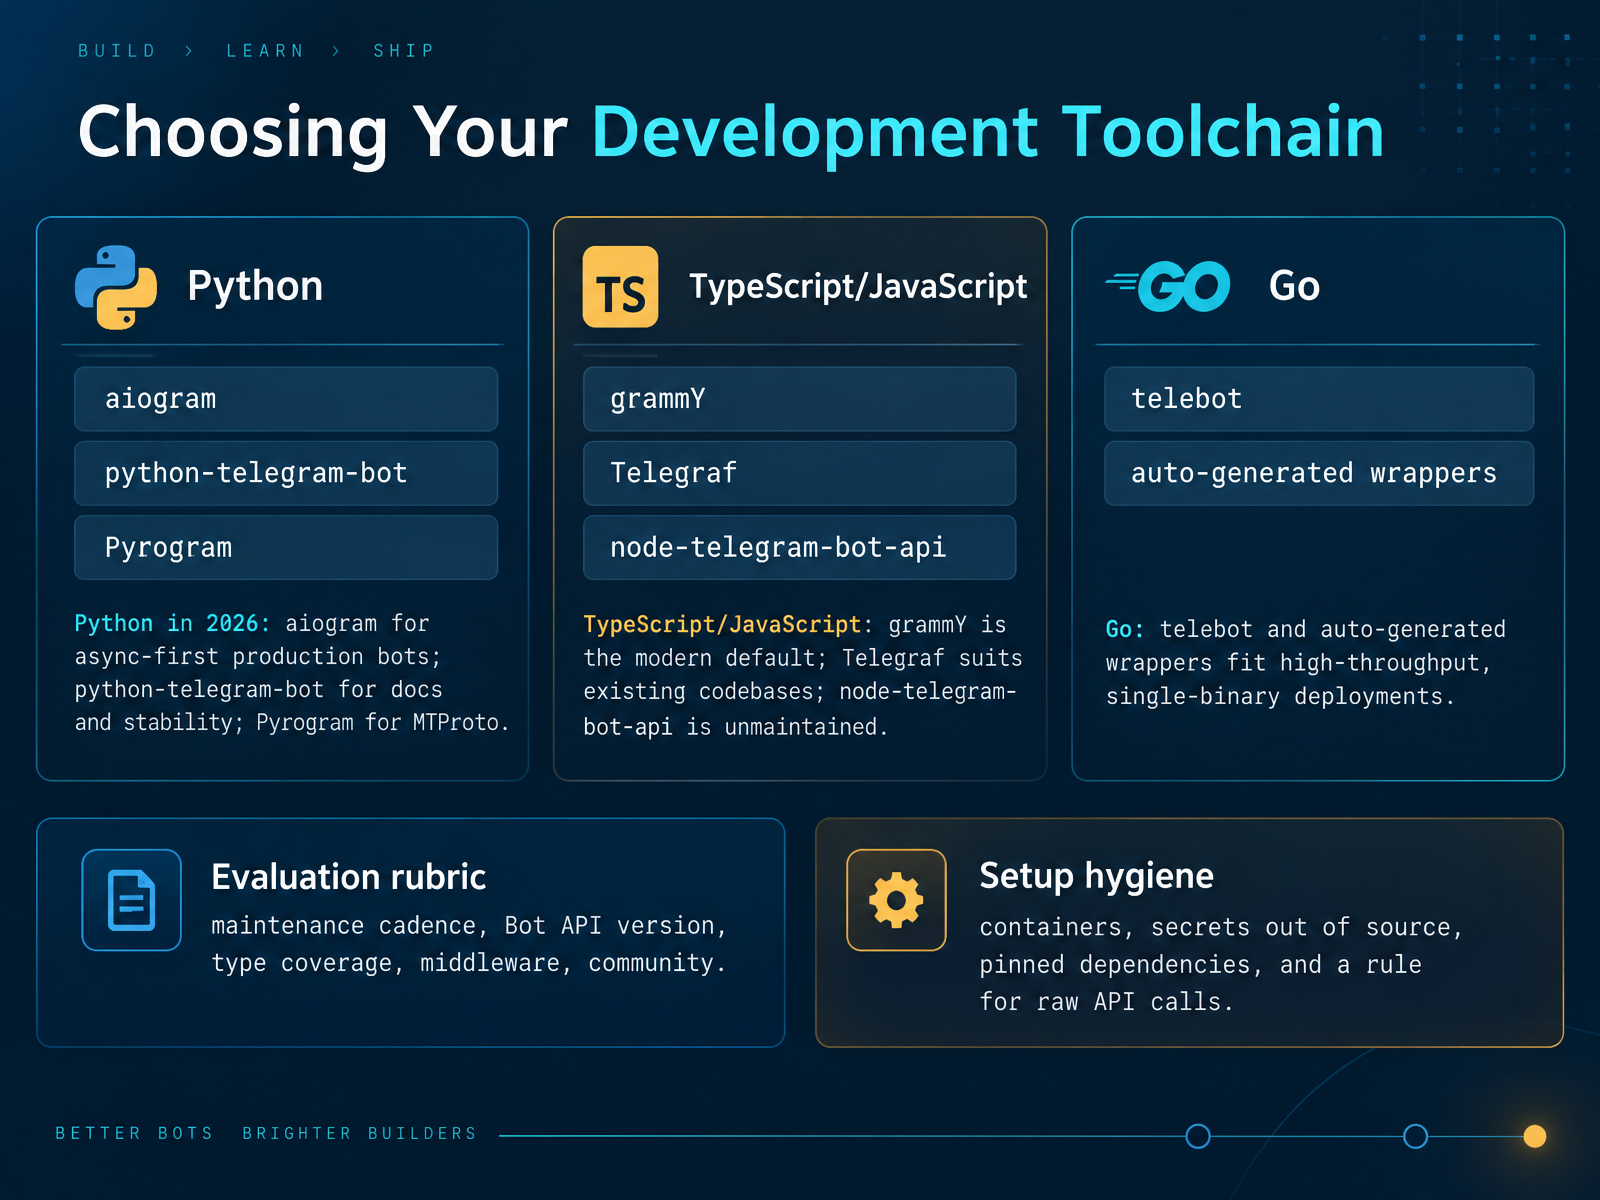The height and width of the screenshot is (1200, 1600).
Task: Open the LEARN breadcrumb item
Action: coord(265,51)
